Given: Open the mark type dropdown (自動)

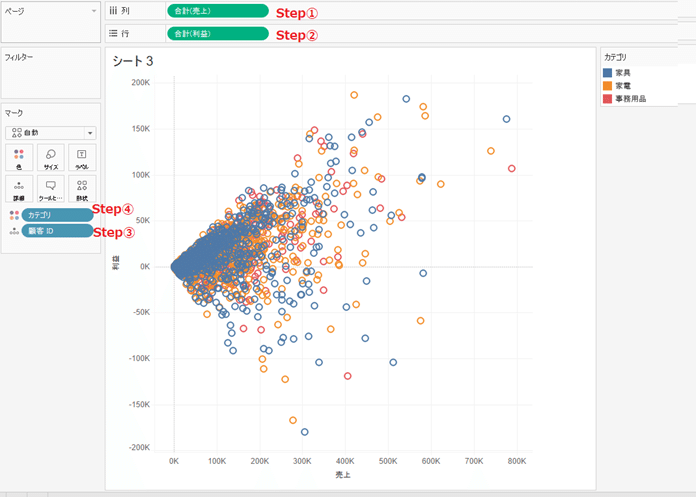Looking at the screenshot, I should [x=51, y=133].
